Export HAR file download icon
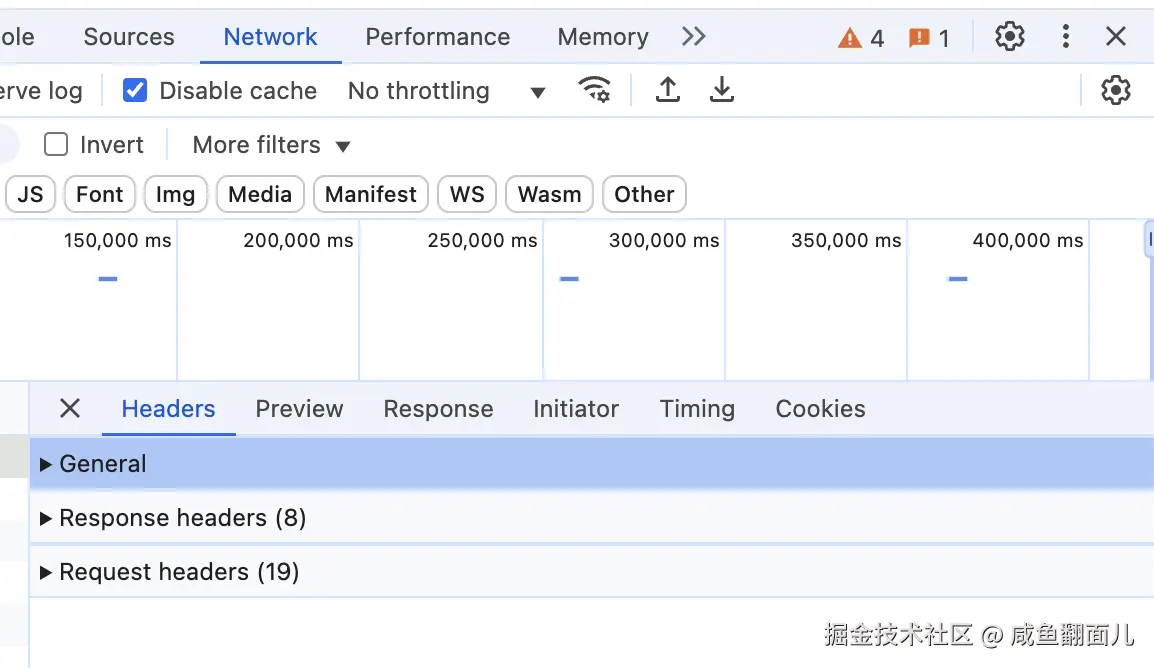Screen dimensions: 1154x668 722,90
